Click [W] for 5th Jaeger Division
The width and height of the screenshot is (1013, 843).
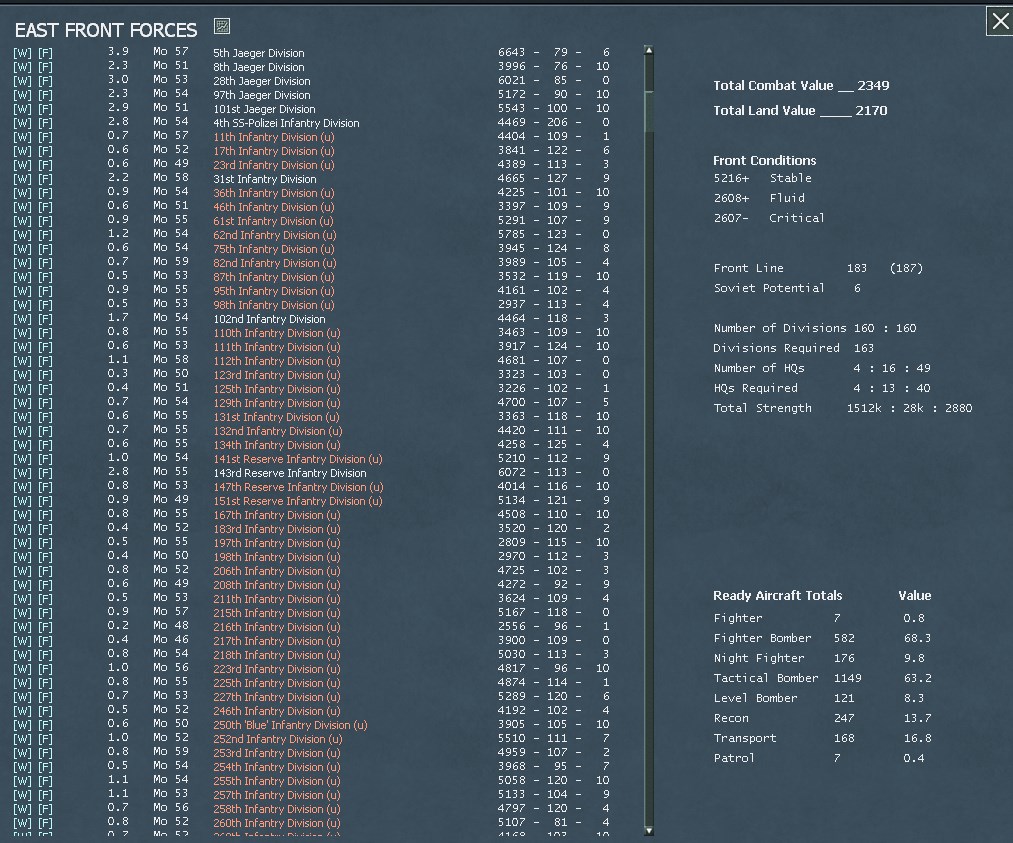click(23, 53)
